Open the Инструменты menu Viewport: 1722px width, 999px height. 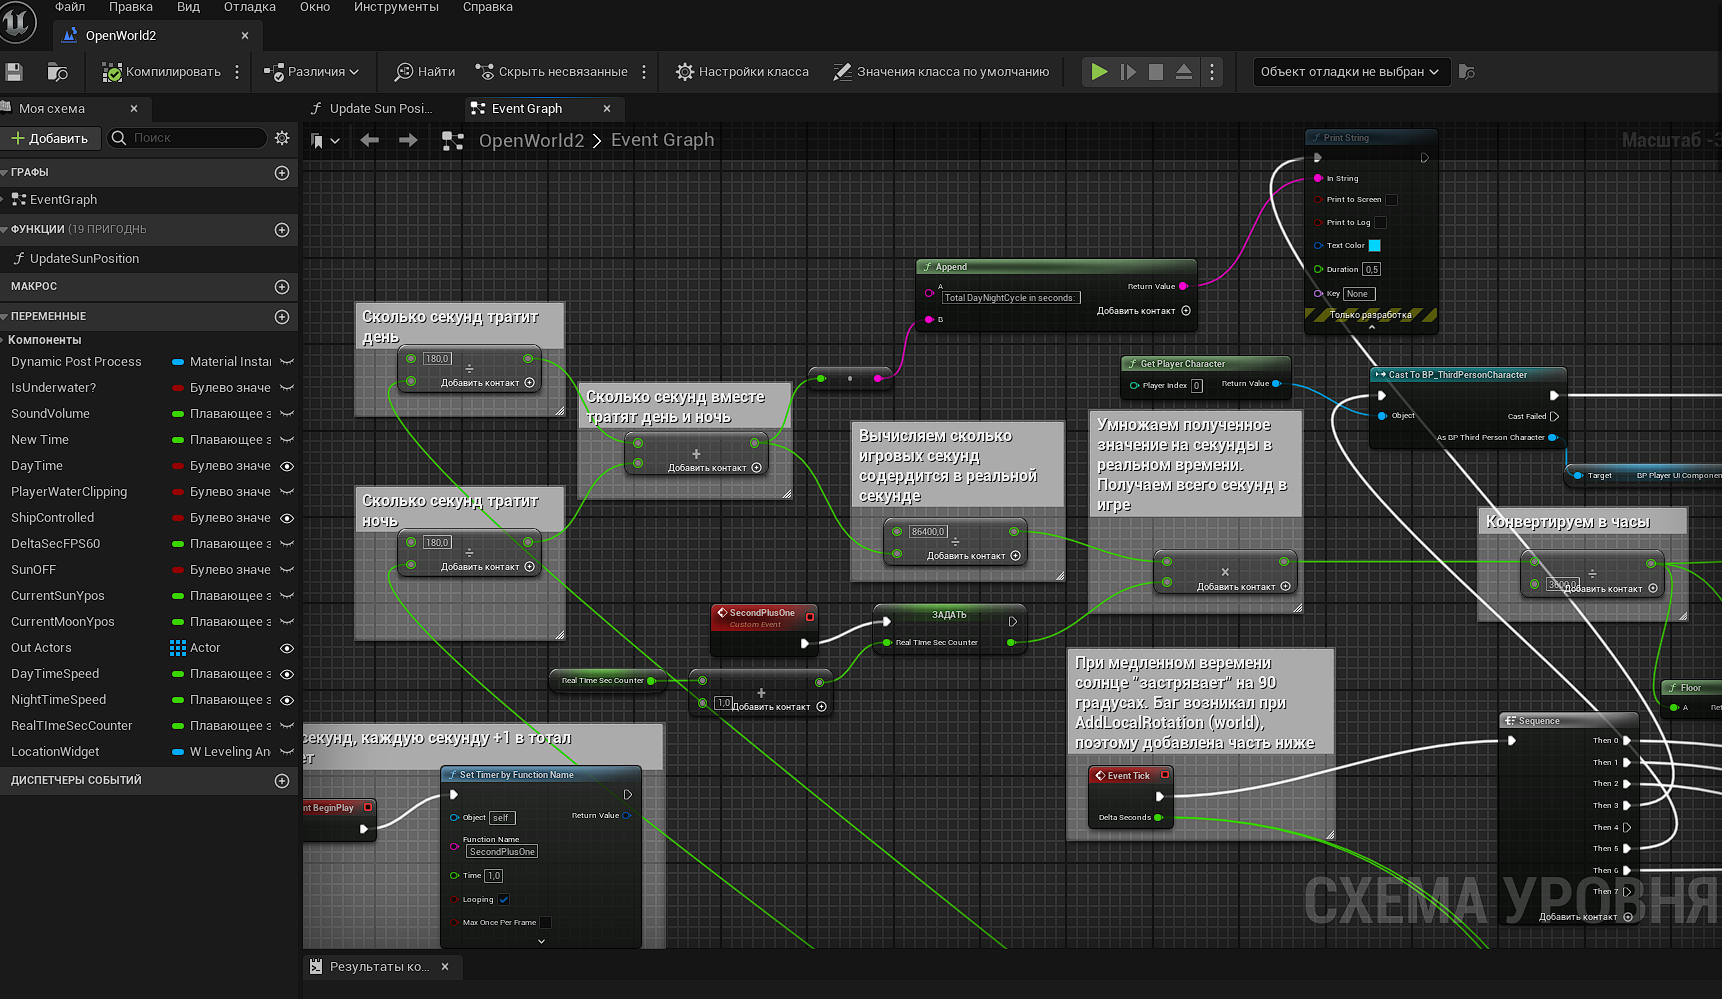pyautogui.click(x=396, y=7)
